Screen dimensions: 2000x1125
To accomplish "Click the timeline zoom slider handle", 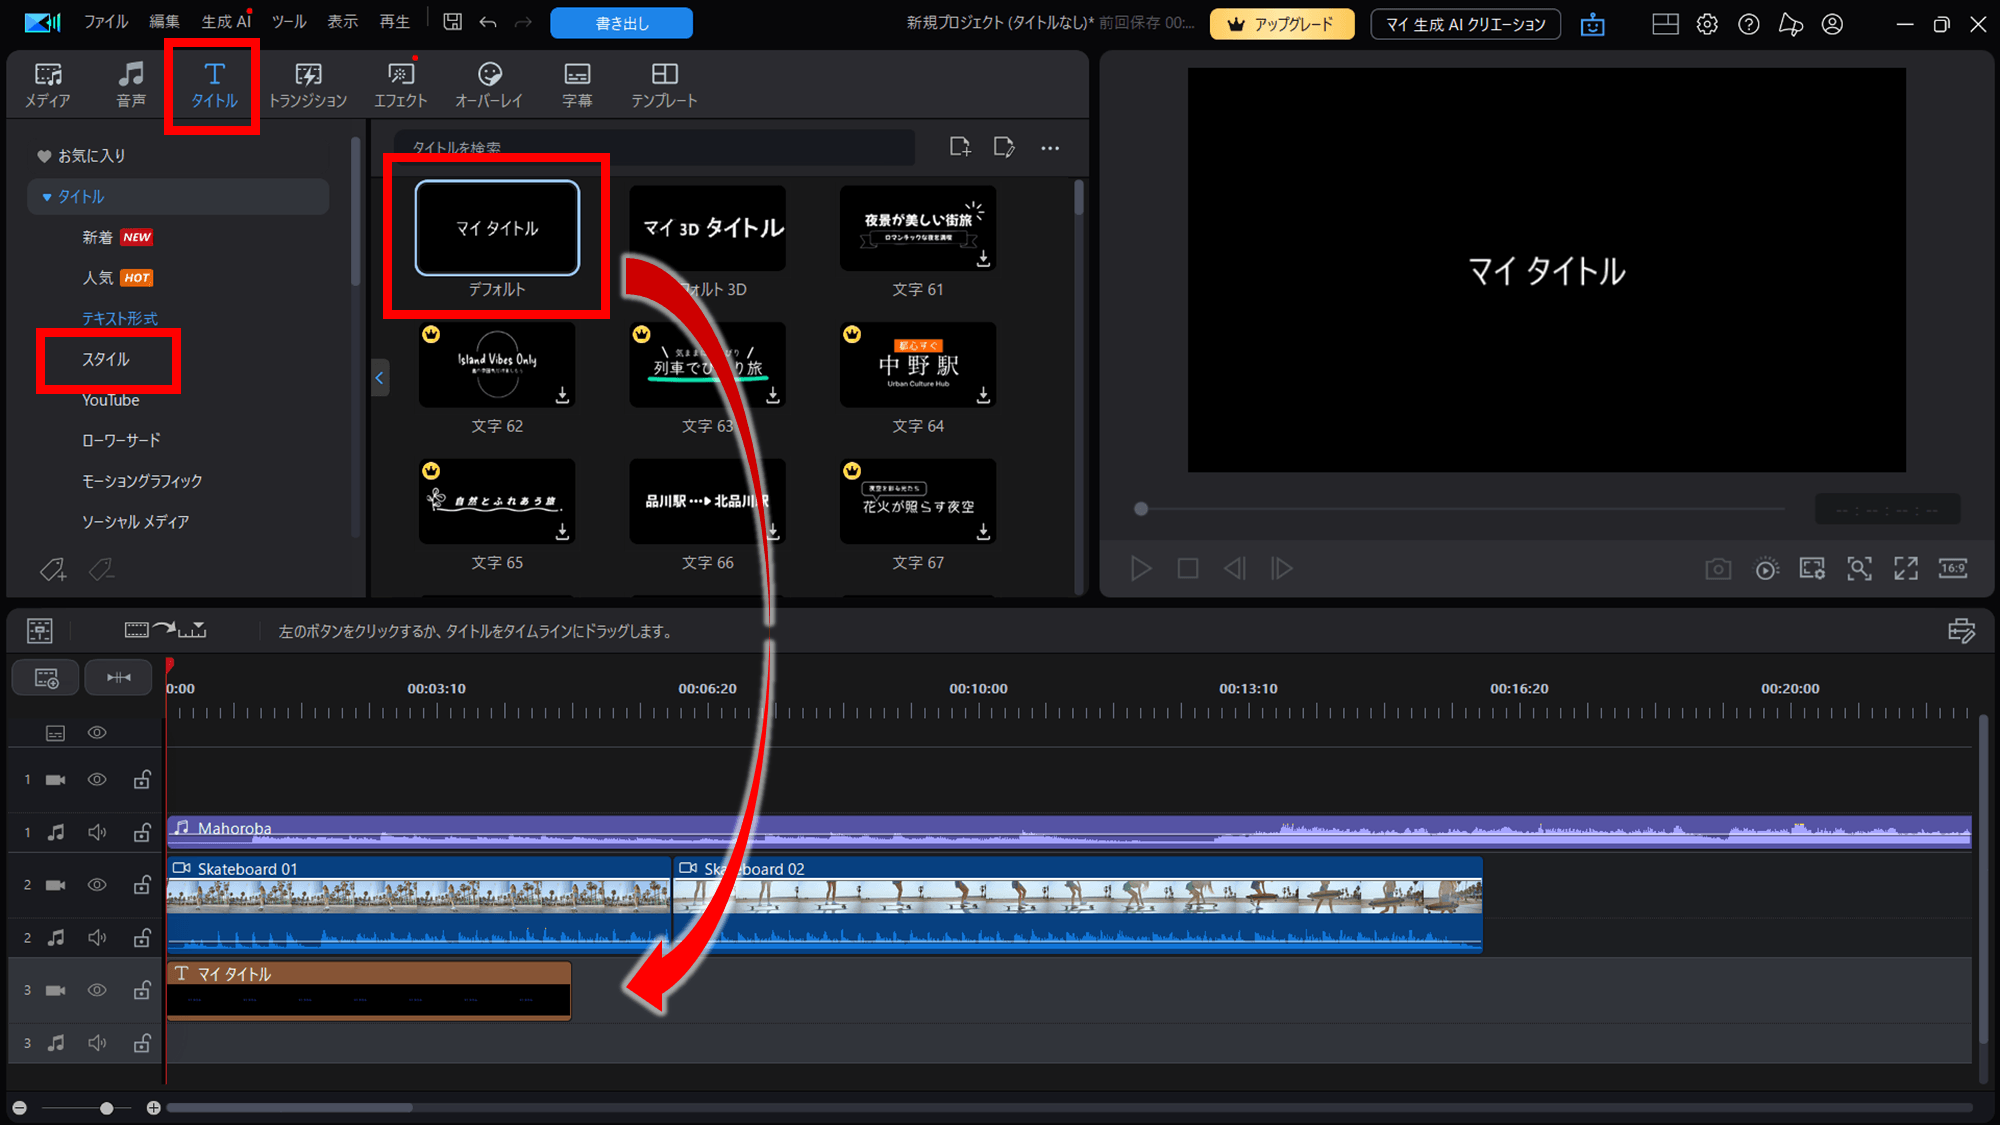I will pyautogui.click(x=106, y=1108).
